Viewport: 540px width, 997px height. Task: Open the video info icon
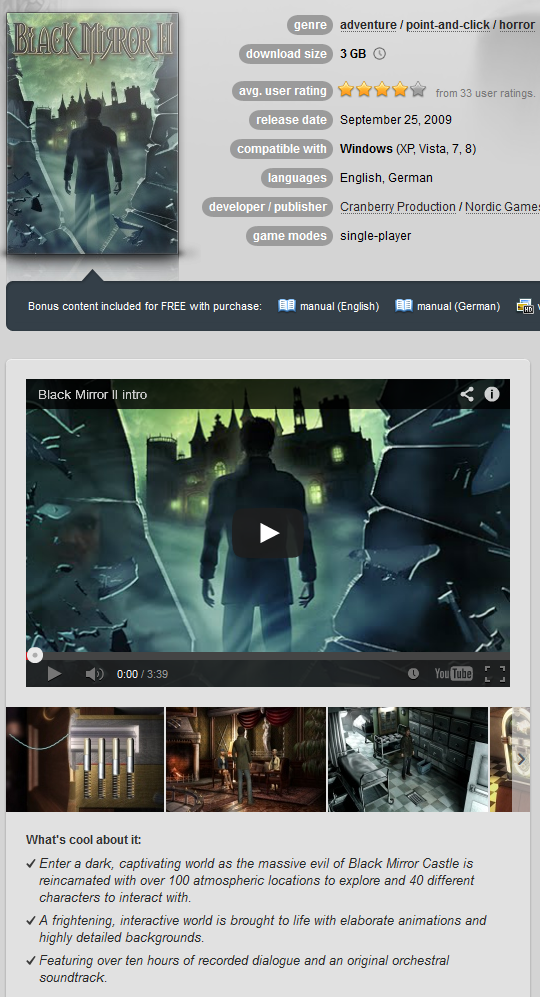click(492, 394)
